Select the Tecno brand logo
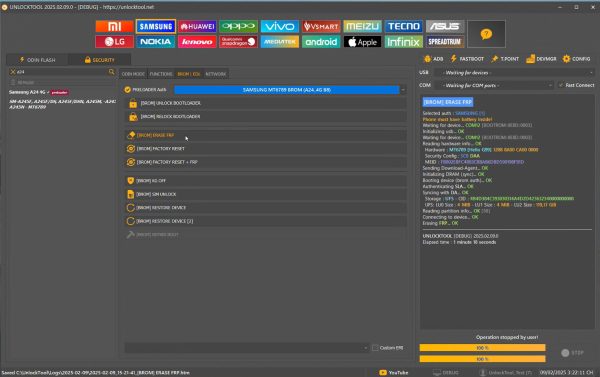 click(x=404, y=26)
